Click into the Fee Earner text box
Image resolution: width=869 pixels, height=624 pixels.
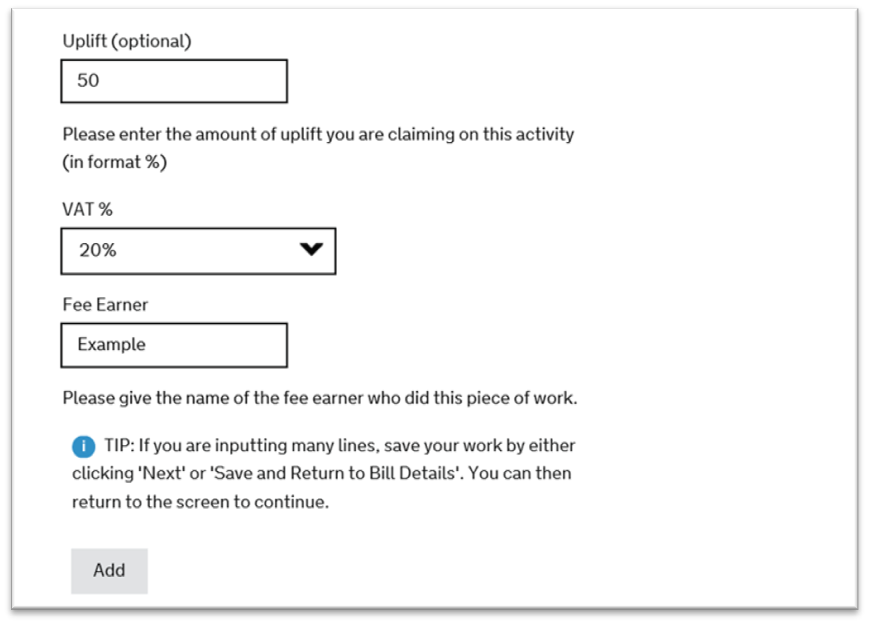pyautogui.click(x=174, y=345)
